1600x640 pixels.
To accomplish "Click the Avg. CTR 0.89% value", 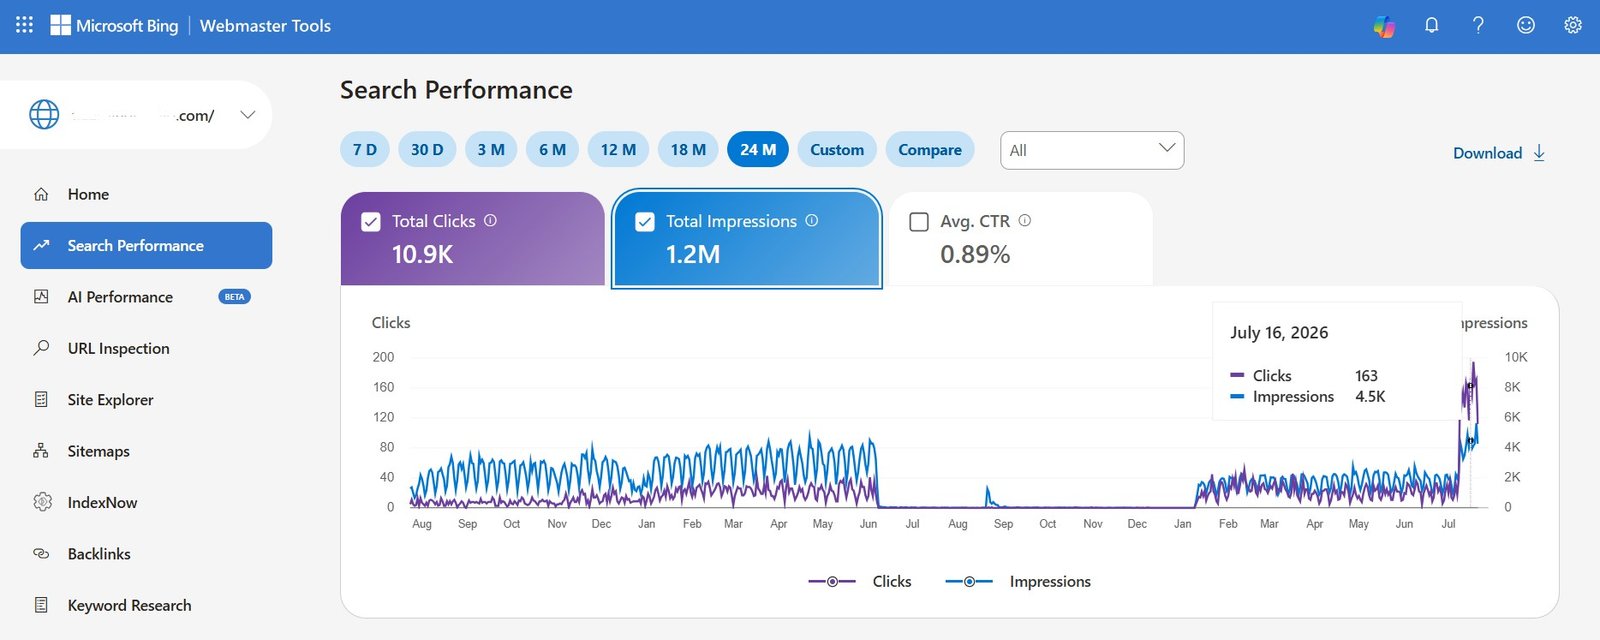I will pos(975,254).
